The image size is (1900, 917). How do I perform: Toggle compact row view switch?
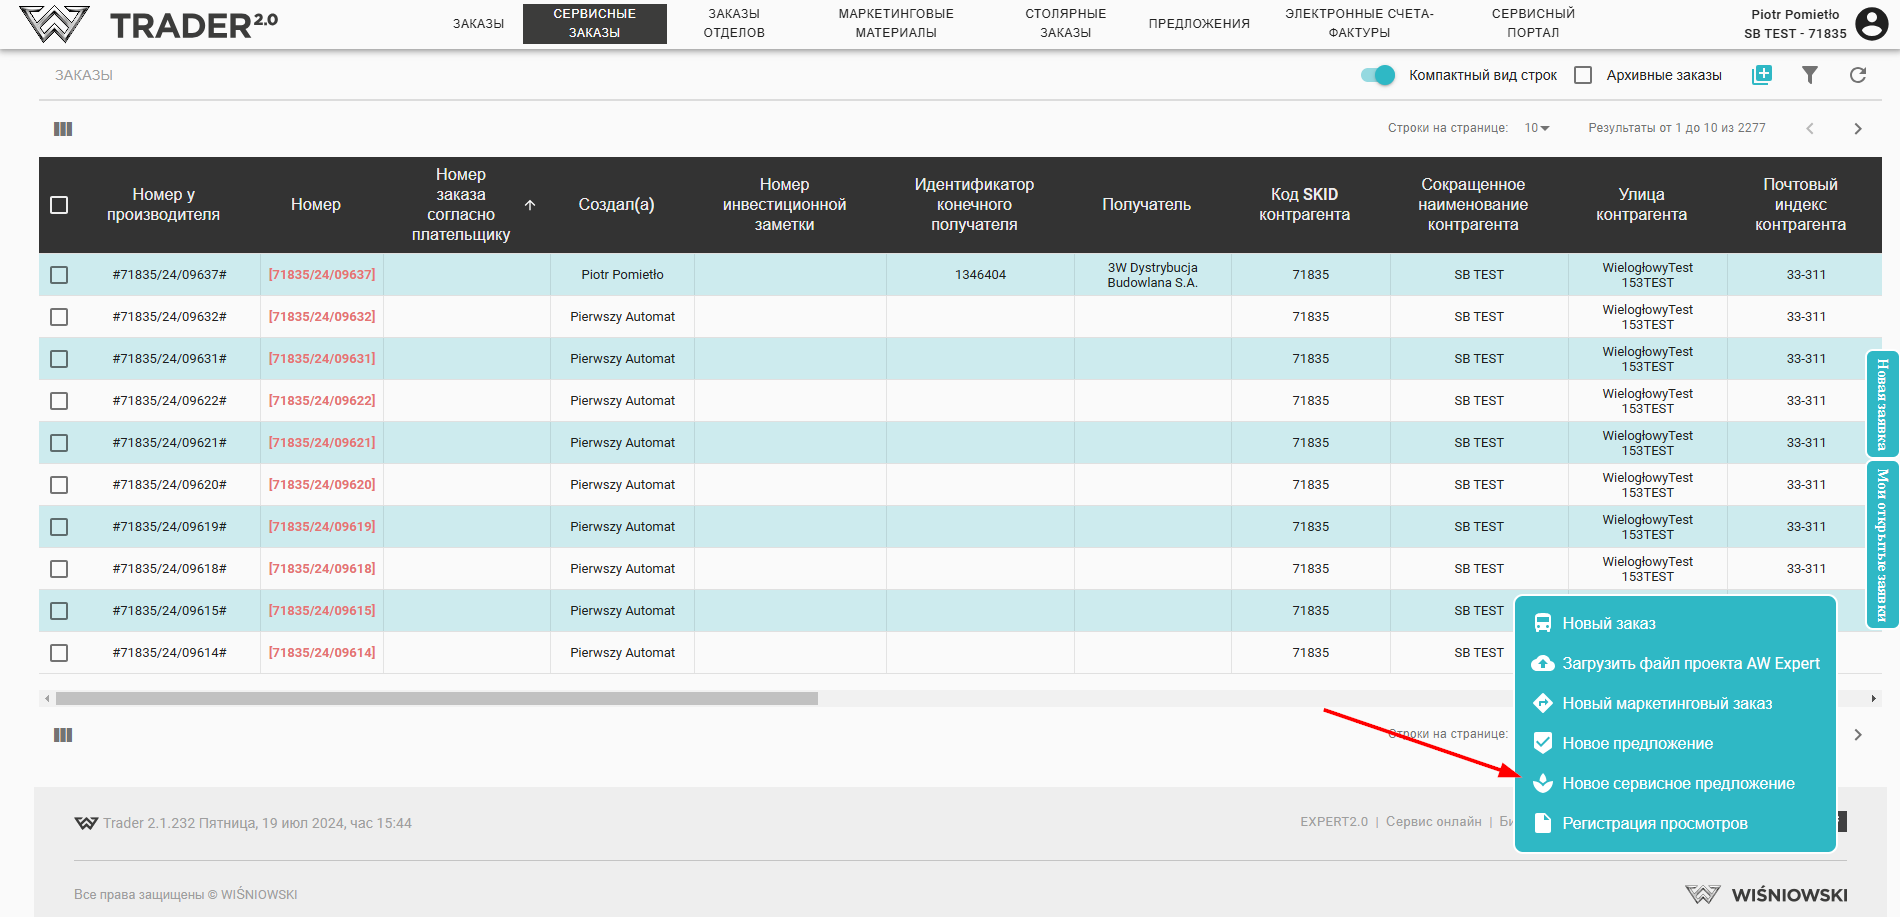point(1378,75)
